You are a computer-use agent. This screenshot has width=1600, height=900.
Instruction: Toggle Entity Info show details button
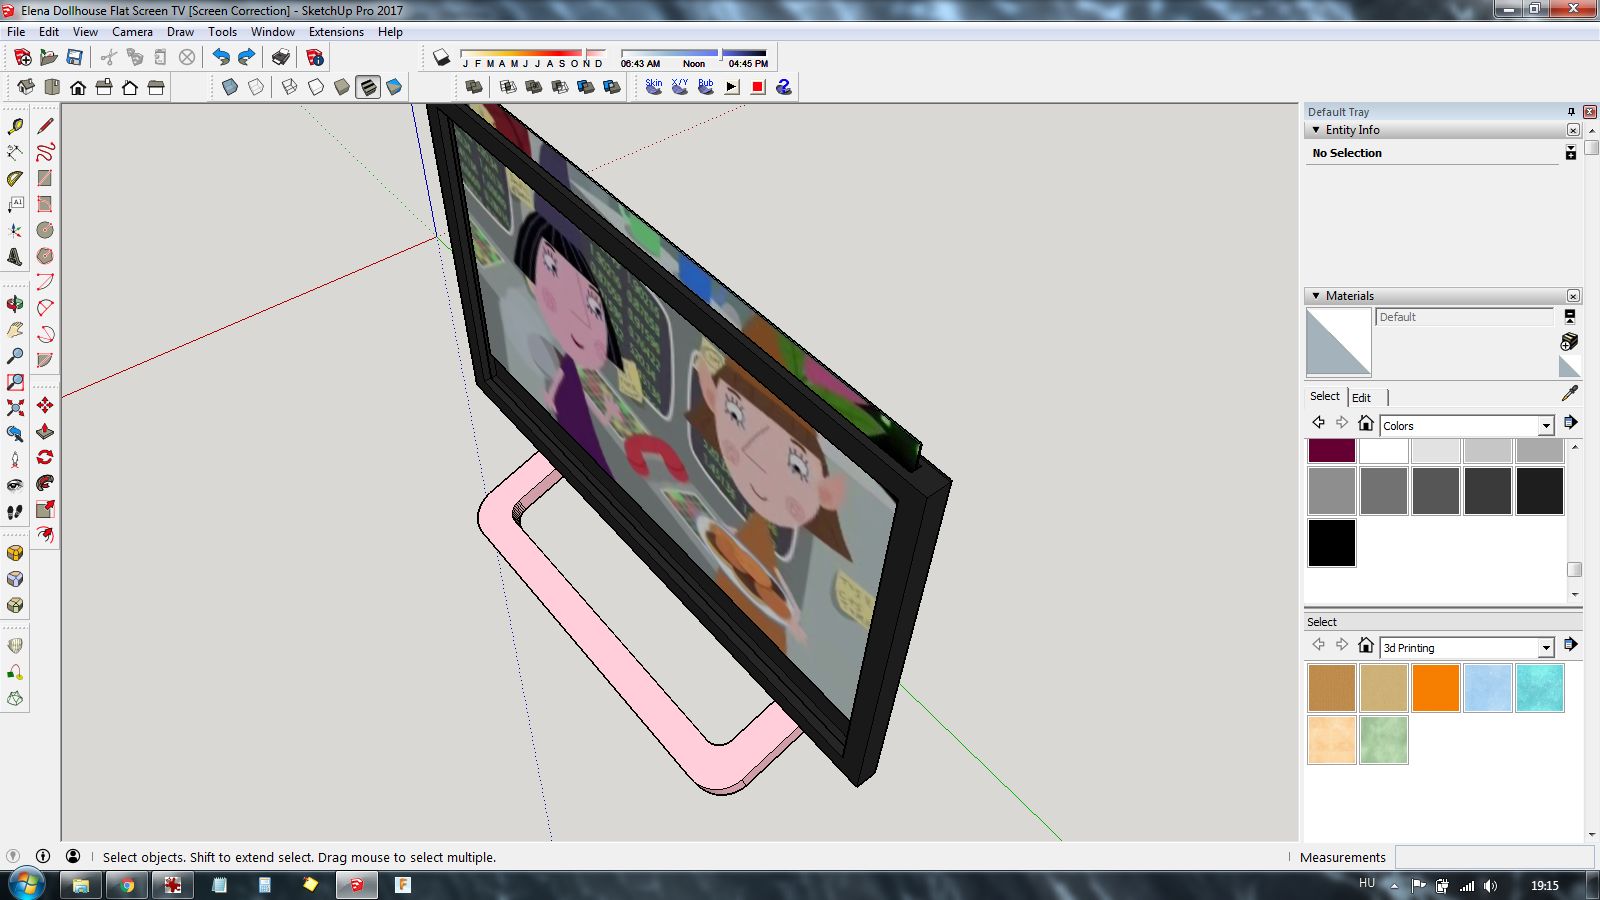coord(1570,152)
